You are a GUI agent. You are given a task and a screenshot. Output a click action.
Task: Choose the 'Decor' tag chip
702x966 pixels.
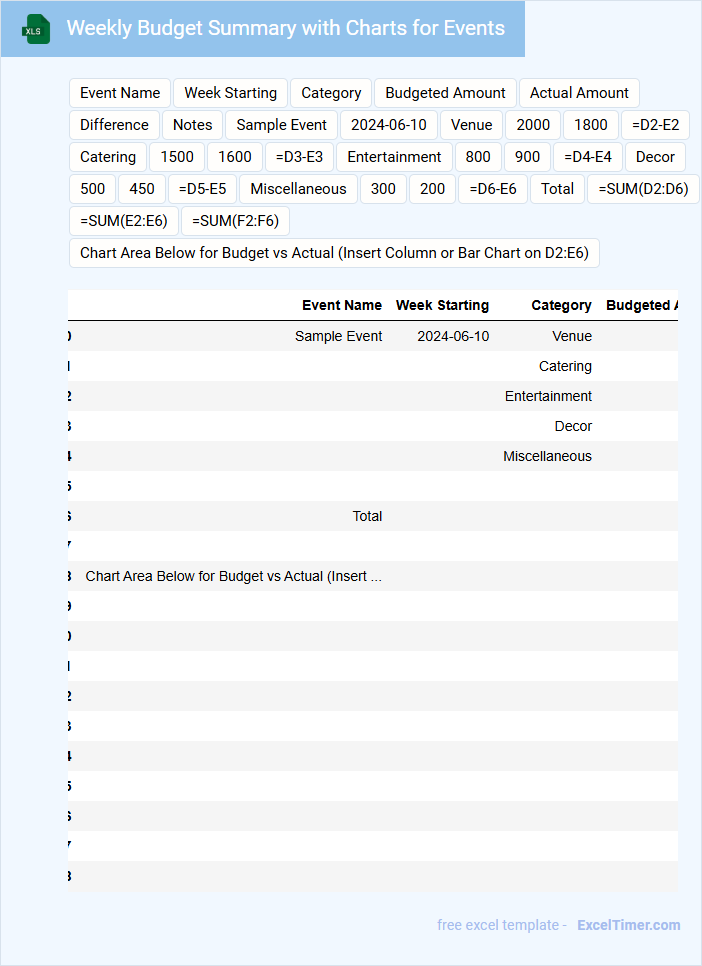click(x=655, y=157)
